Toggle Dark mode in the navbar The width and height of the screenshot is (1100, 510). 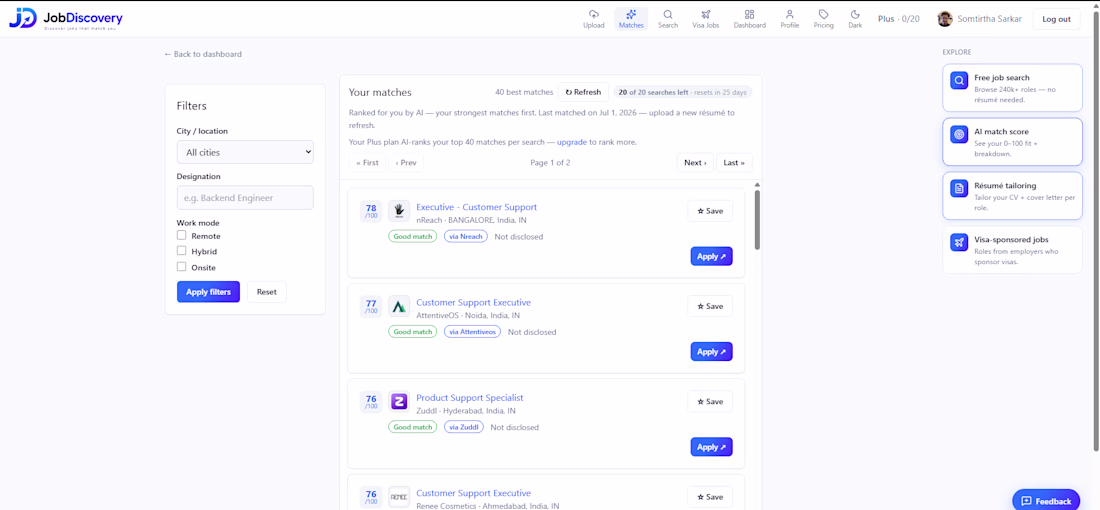(854, 19)
